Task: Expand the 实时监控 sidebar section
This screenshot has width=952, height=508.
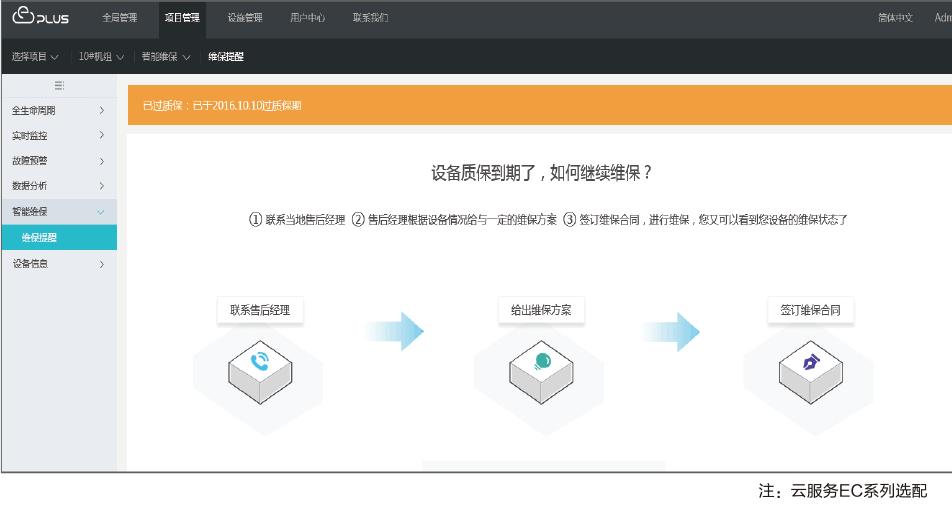Action: point(58,135)
